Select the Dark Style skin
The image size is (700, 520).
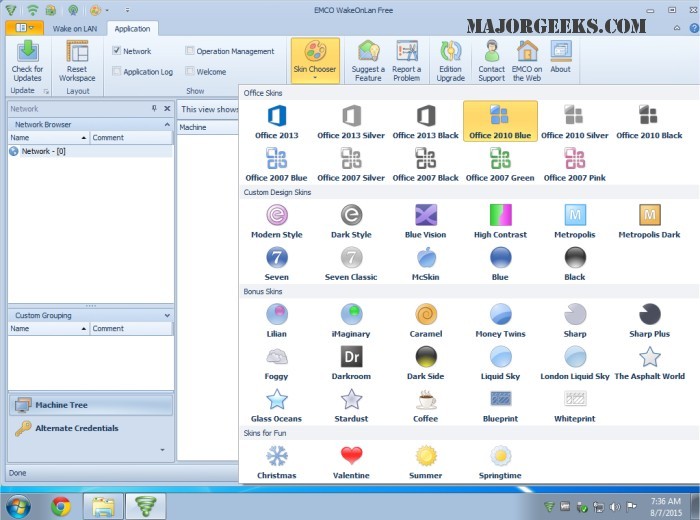[351, 221]
